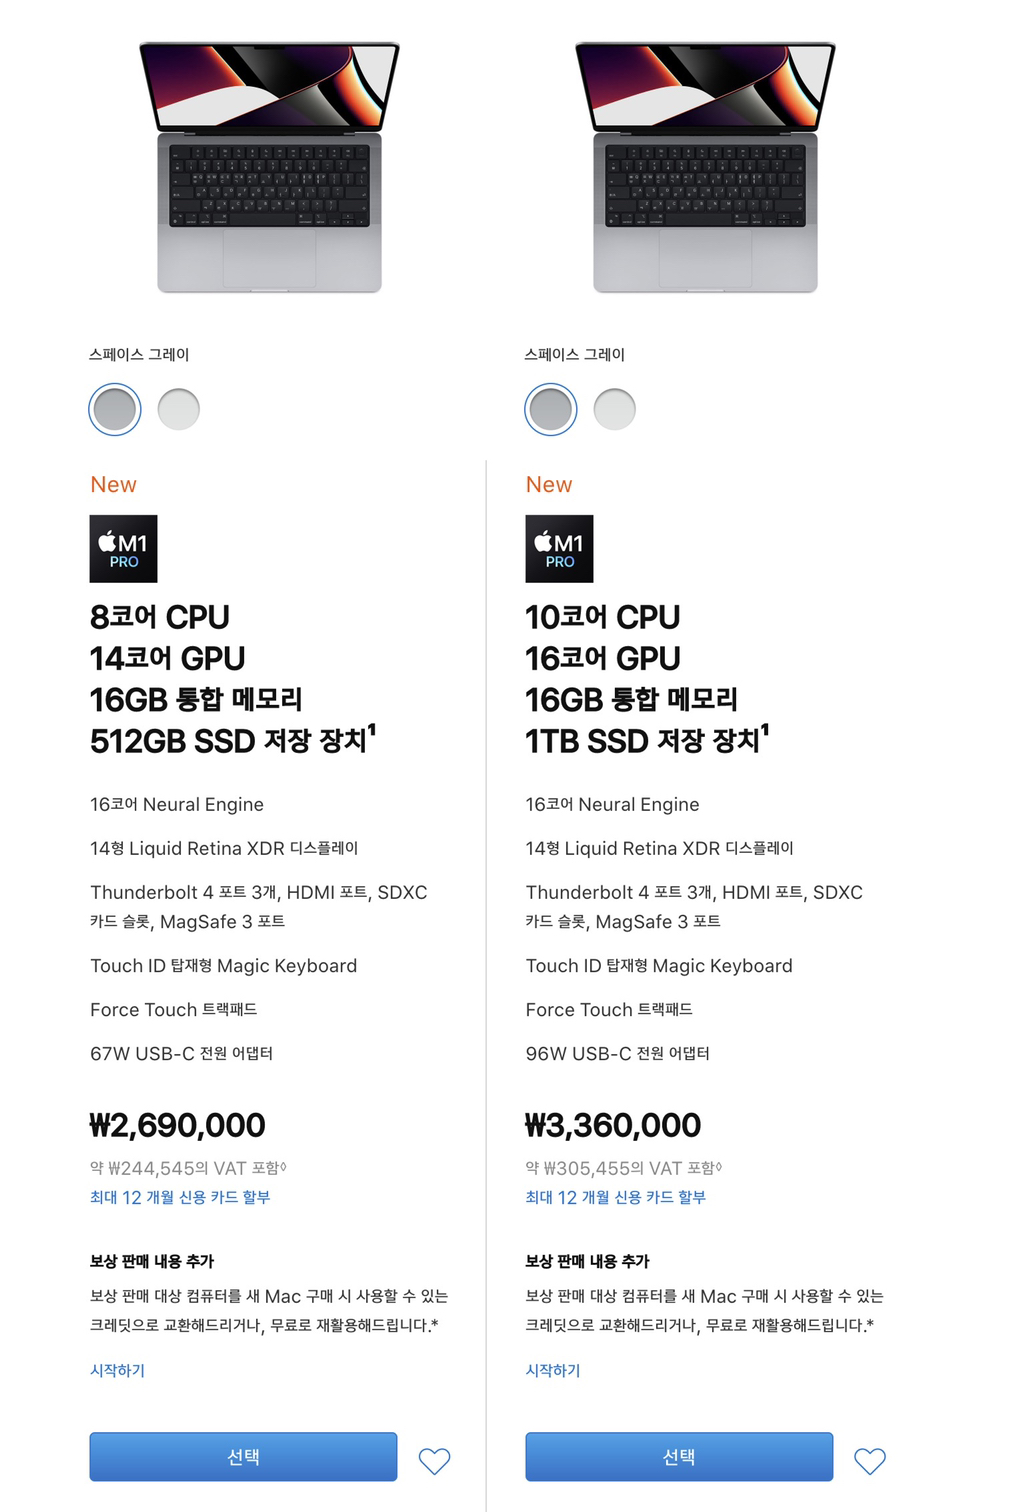Click 시작하기 trade-in link on left model
1012x1512 pixels.
[x=118, y=1370]
